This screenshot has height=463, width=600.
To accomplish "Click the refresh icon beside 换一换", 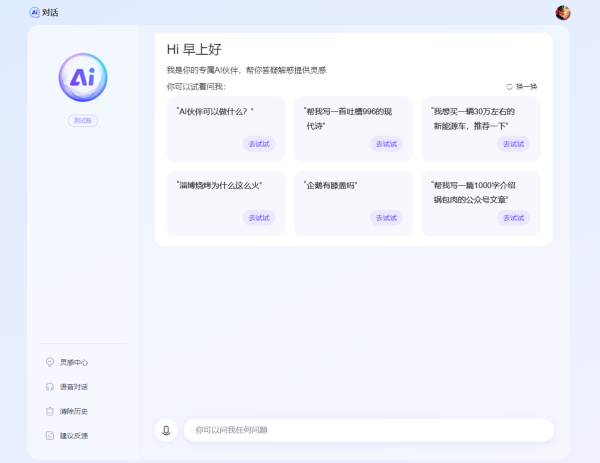I will [x=509, y=87].
